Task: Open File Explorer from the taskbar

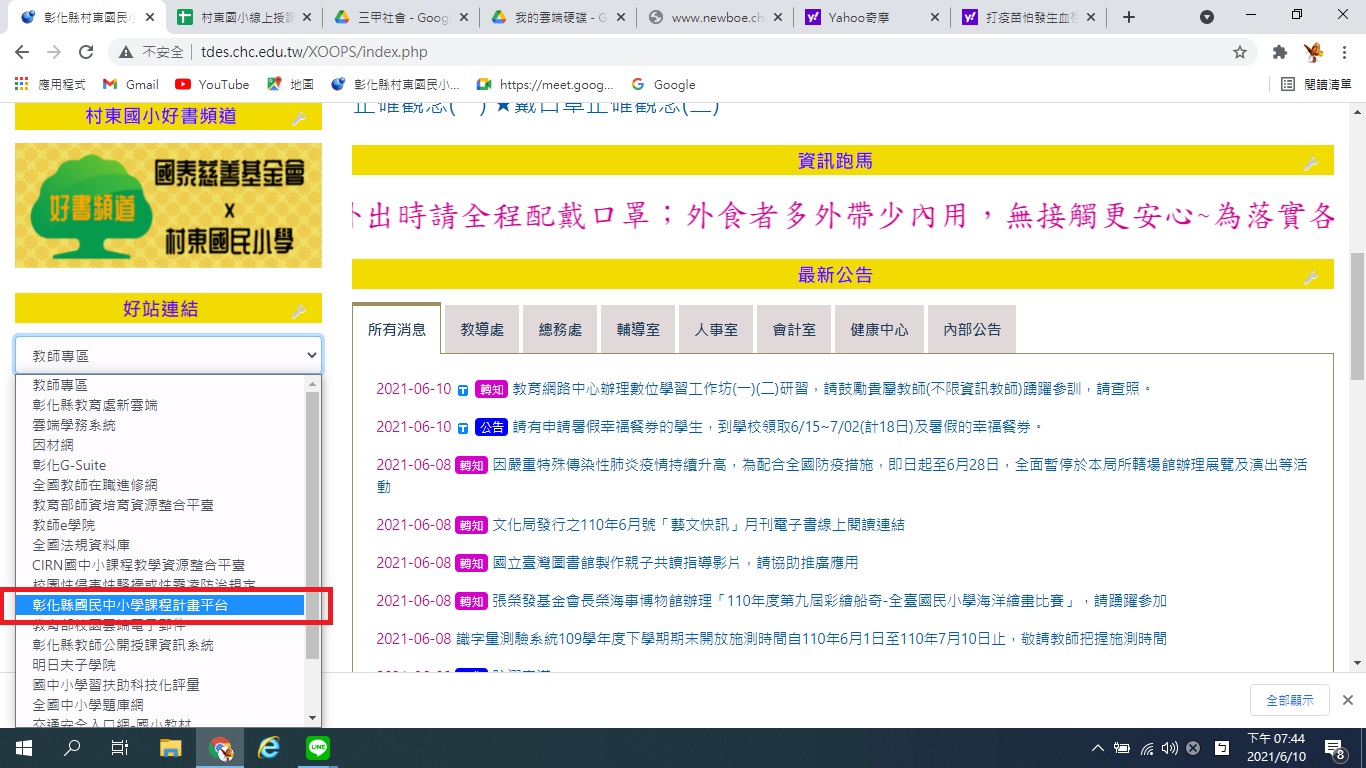Action: (x=171, y=747)
